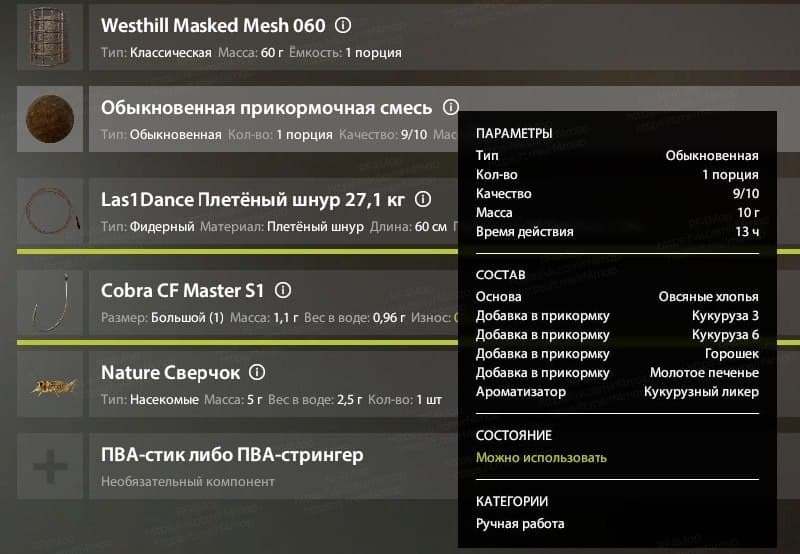
Task: Click the Кукуруза 6 additive
Action: tap(725, 335)
